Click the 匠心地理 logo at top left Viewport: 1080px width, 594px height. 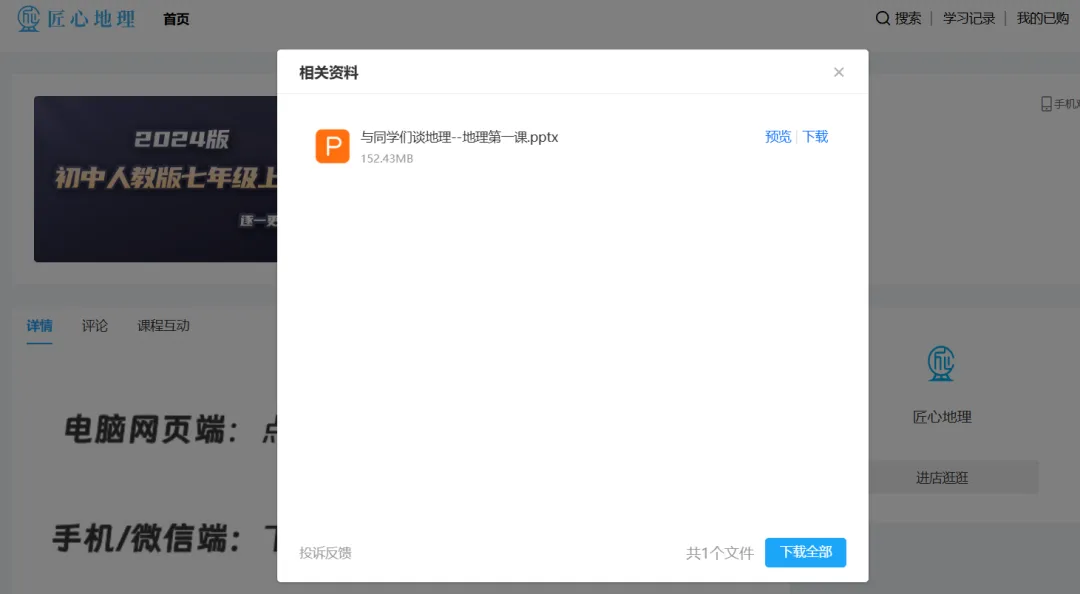[x=75, y=19]
